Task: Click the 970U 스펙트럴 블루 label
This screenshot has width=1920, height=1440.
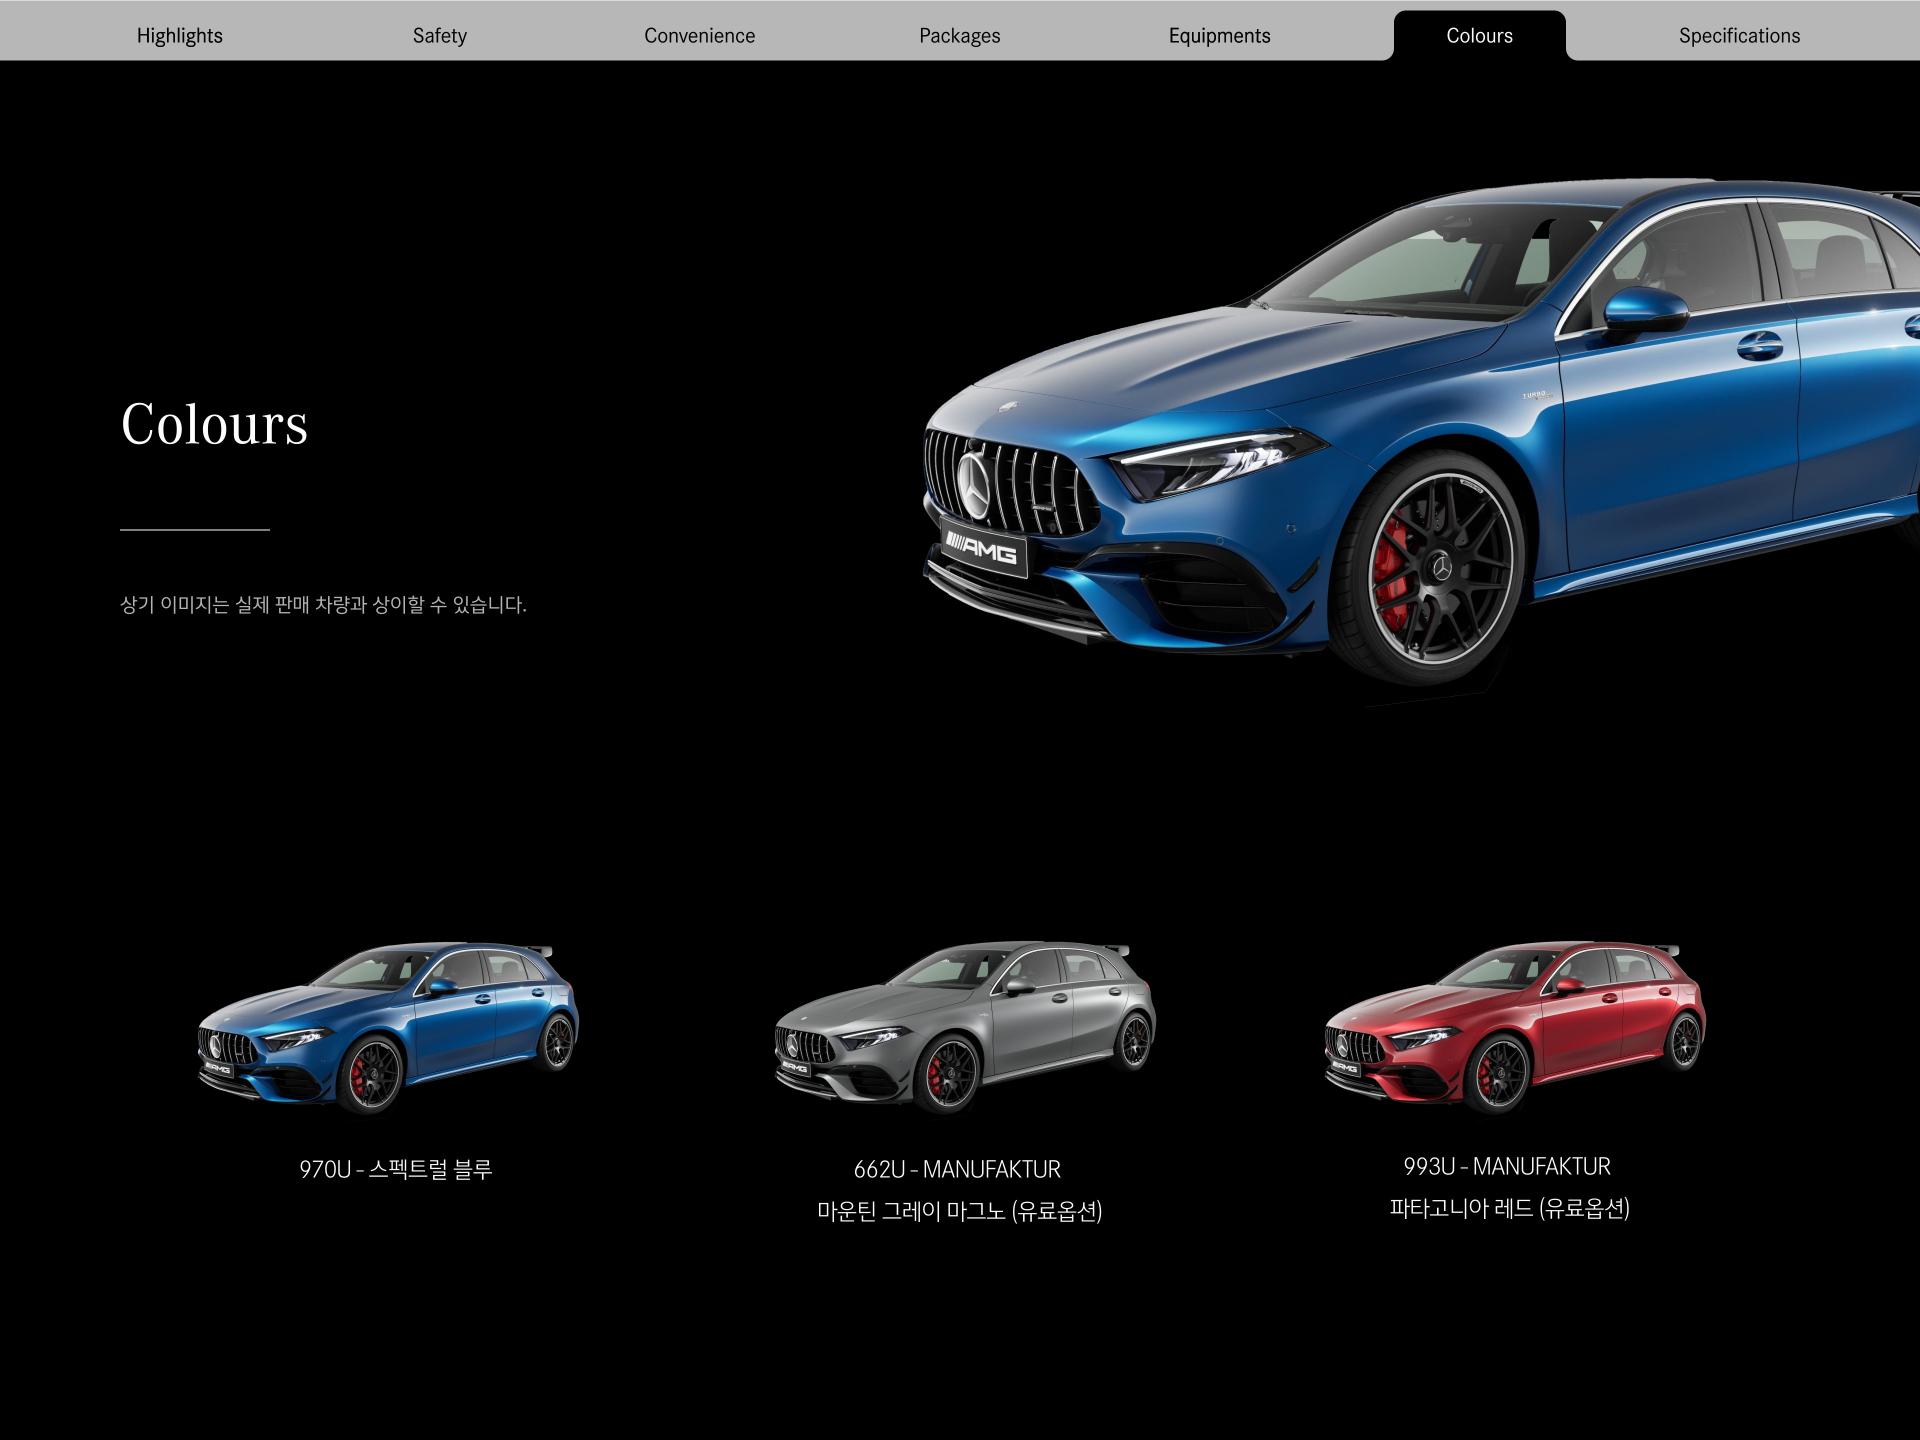Action: tap(396, 1169)
